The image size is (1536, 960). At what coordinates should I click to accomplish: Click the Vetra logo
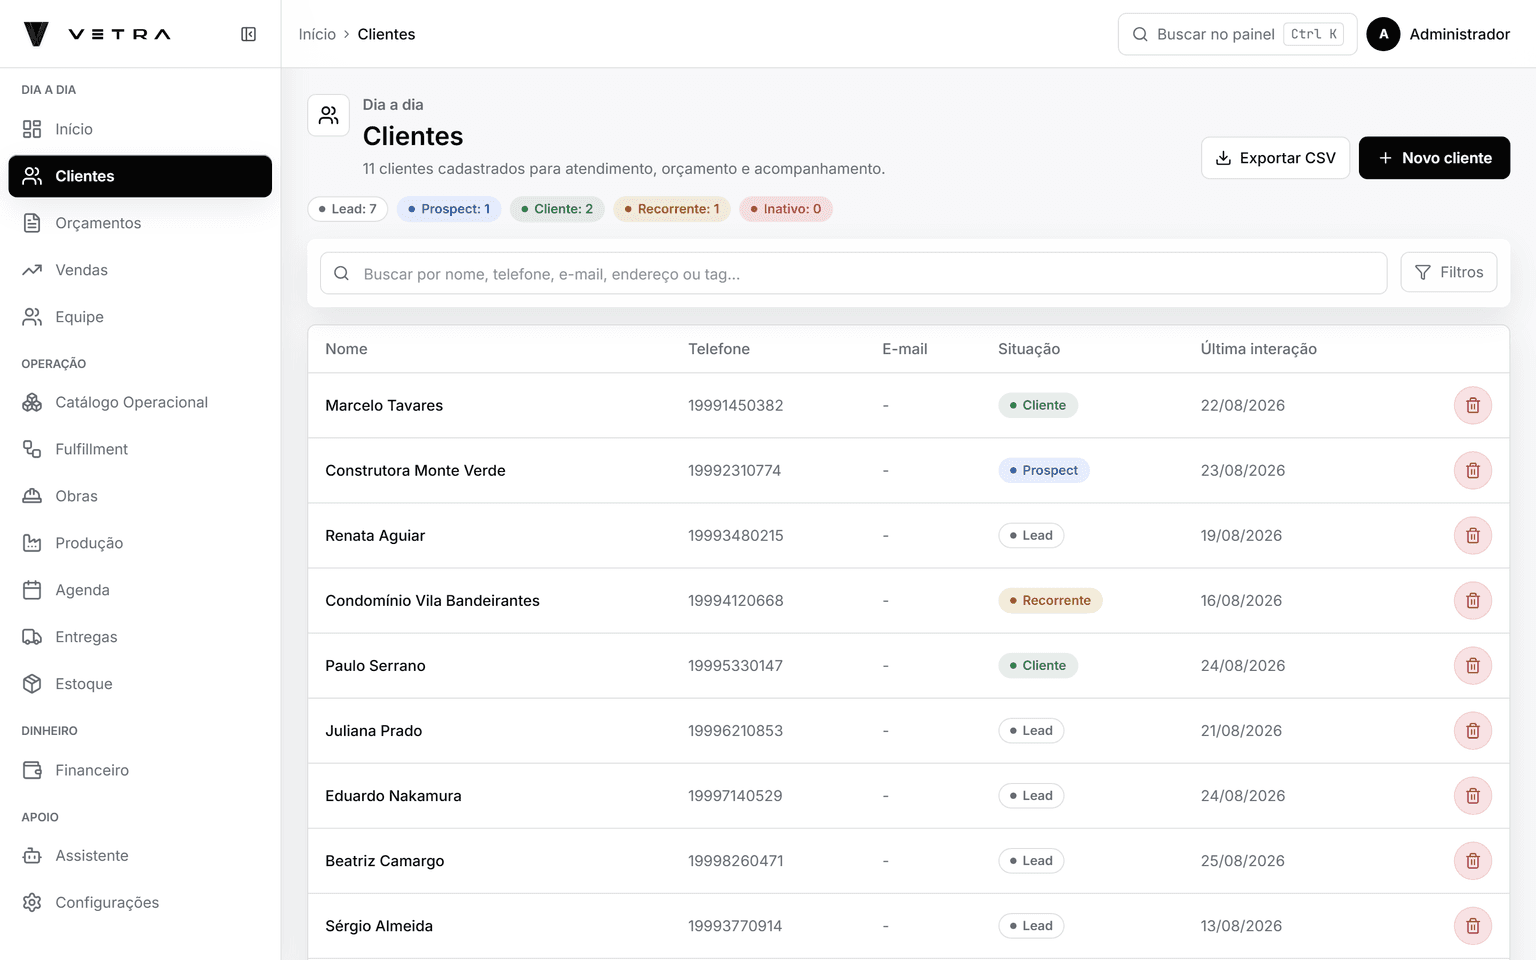point(97,34)
